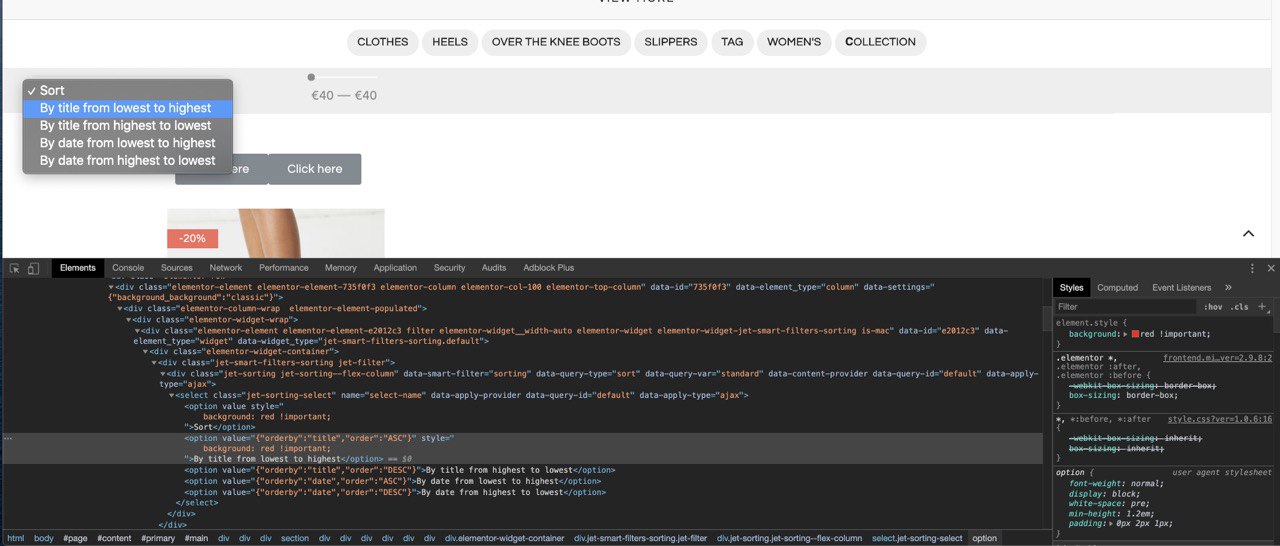The height and width of the screenshot is (546, 1280).
Task: Open style.css?ver=1.0.6:16 source link
Action: coord(1220,419)
